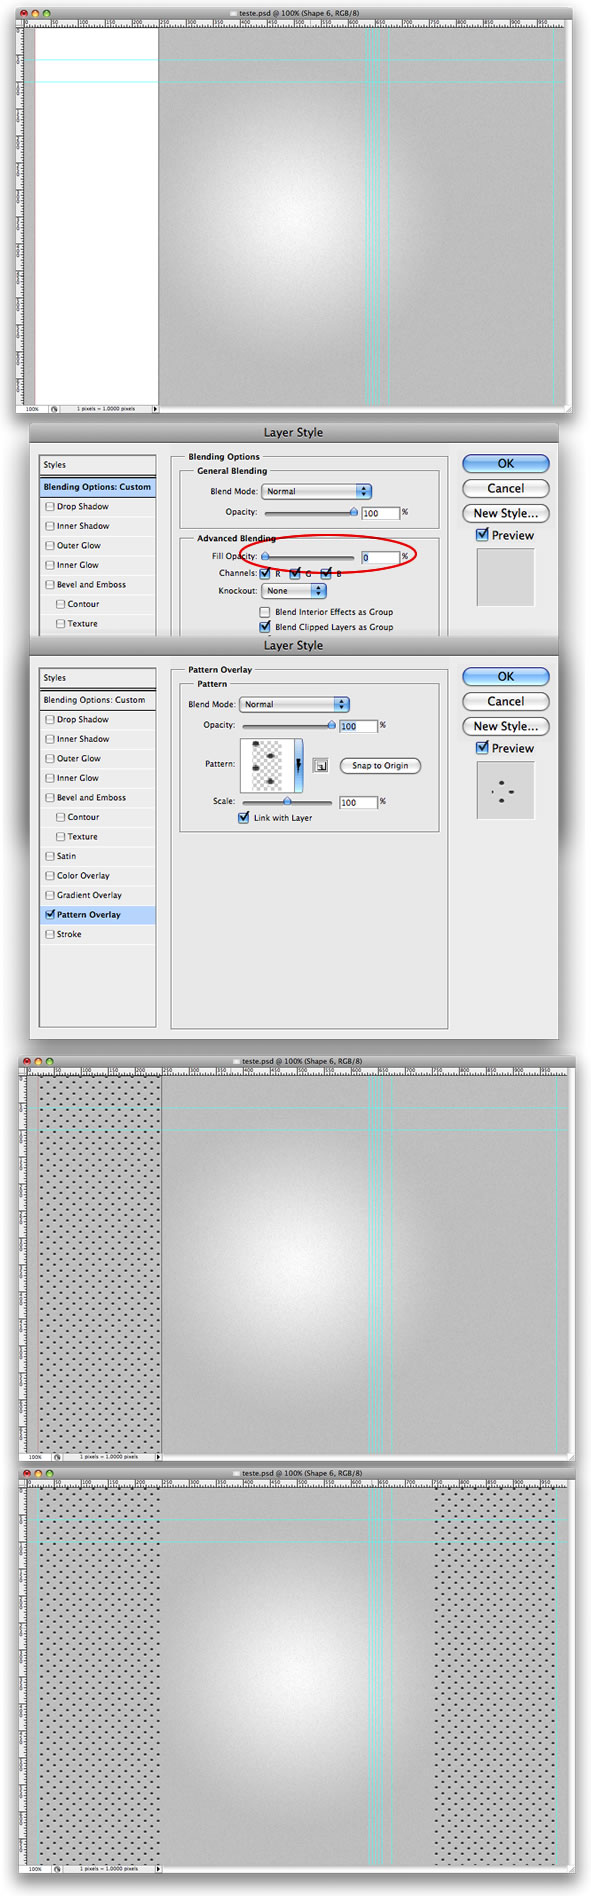Enable the Channels R checkbox
This screenshot has height=1896, width=591.
pyautogui.click(x=265, y=573)
